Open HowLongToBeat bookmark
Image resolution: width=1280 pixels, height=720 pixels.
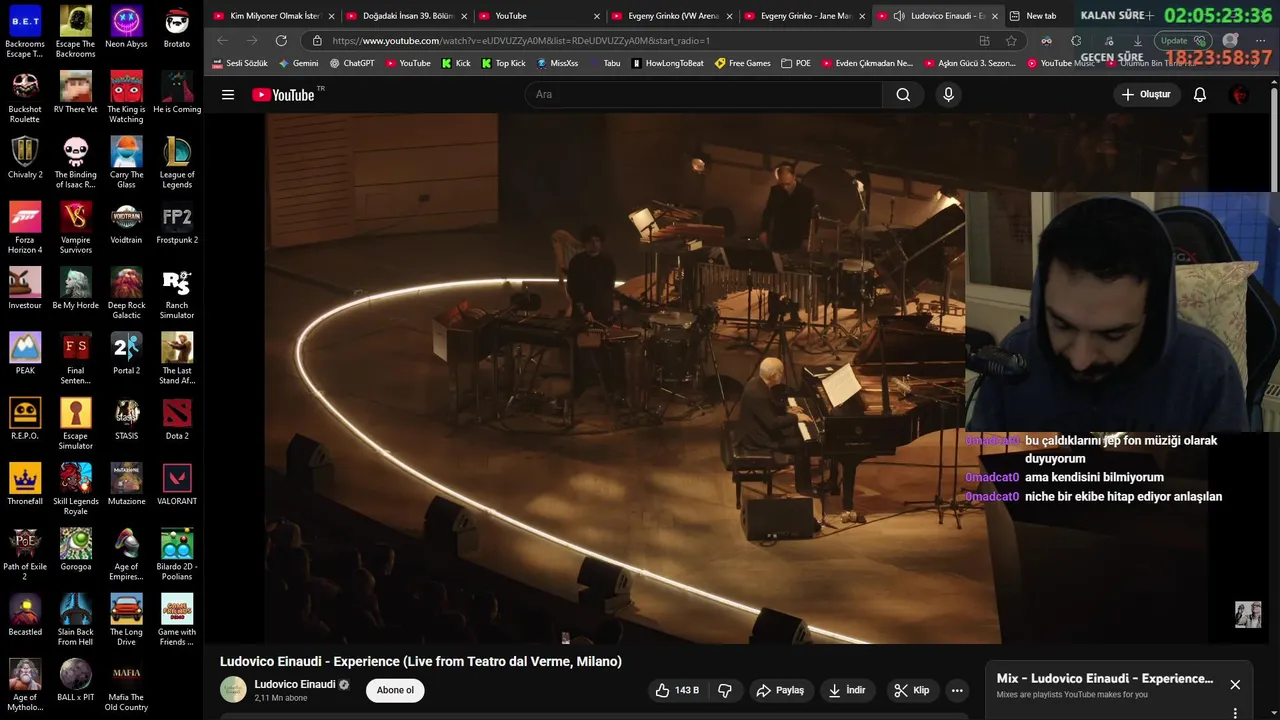(667, 63)
